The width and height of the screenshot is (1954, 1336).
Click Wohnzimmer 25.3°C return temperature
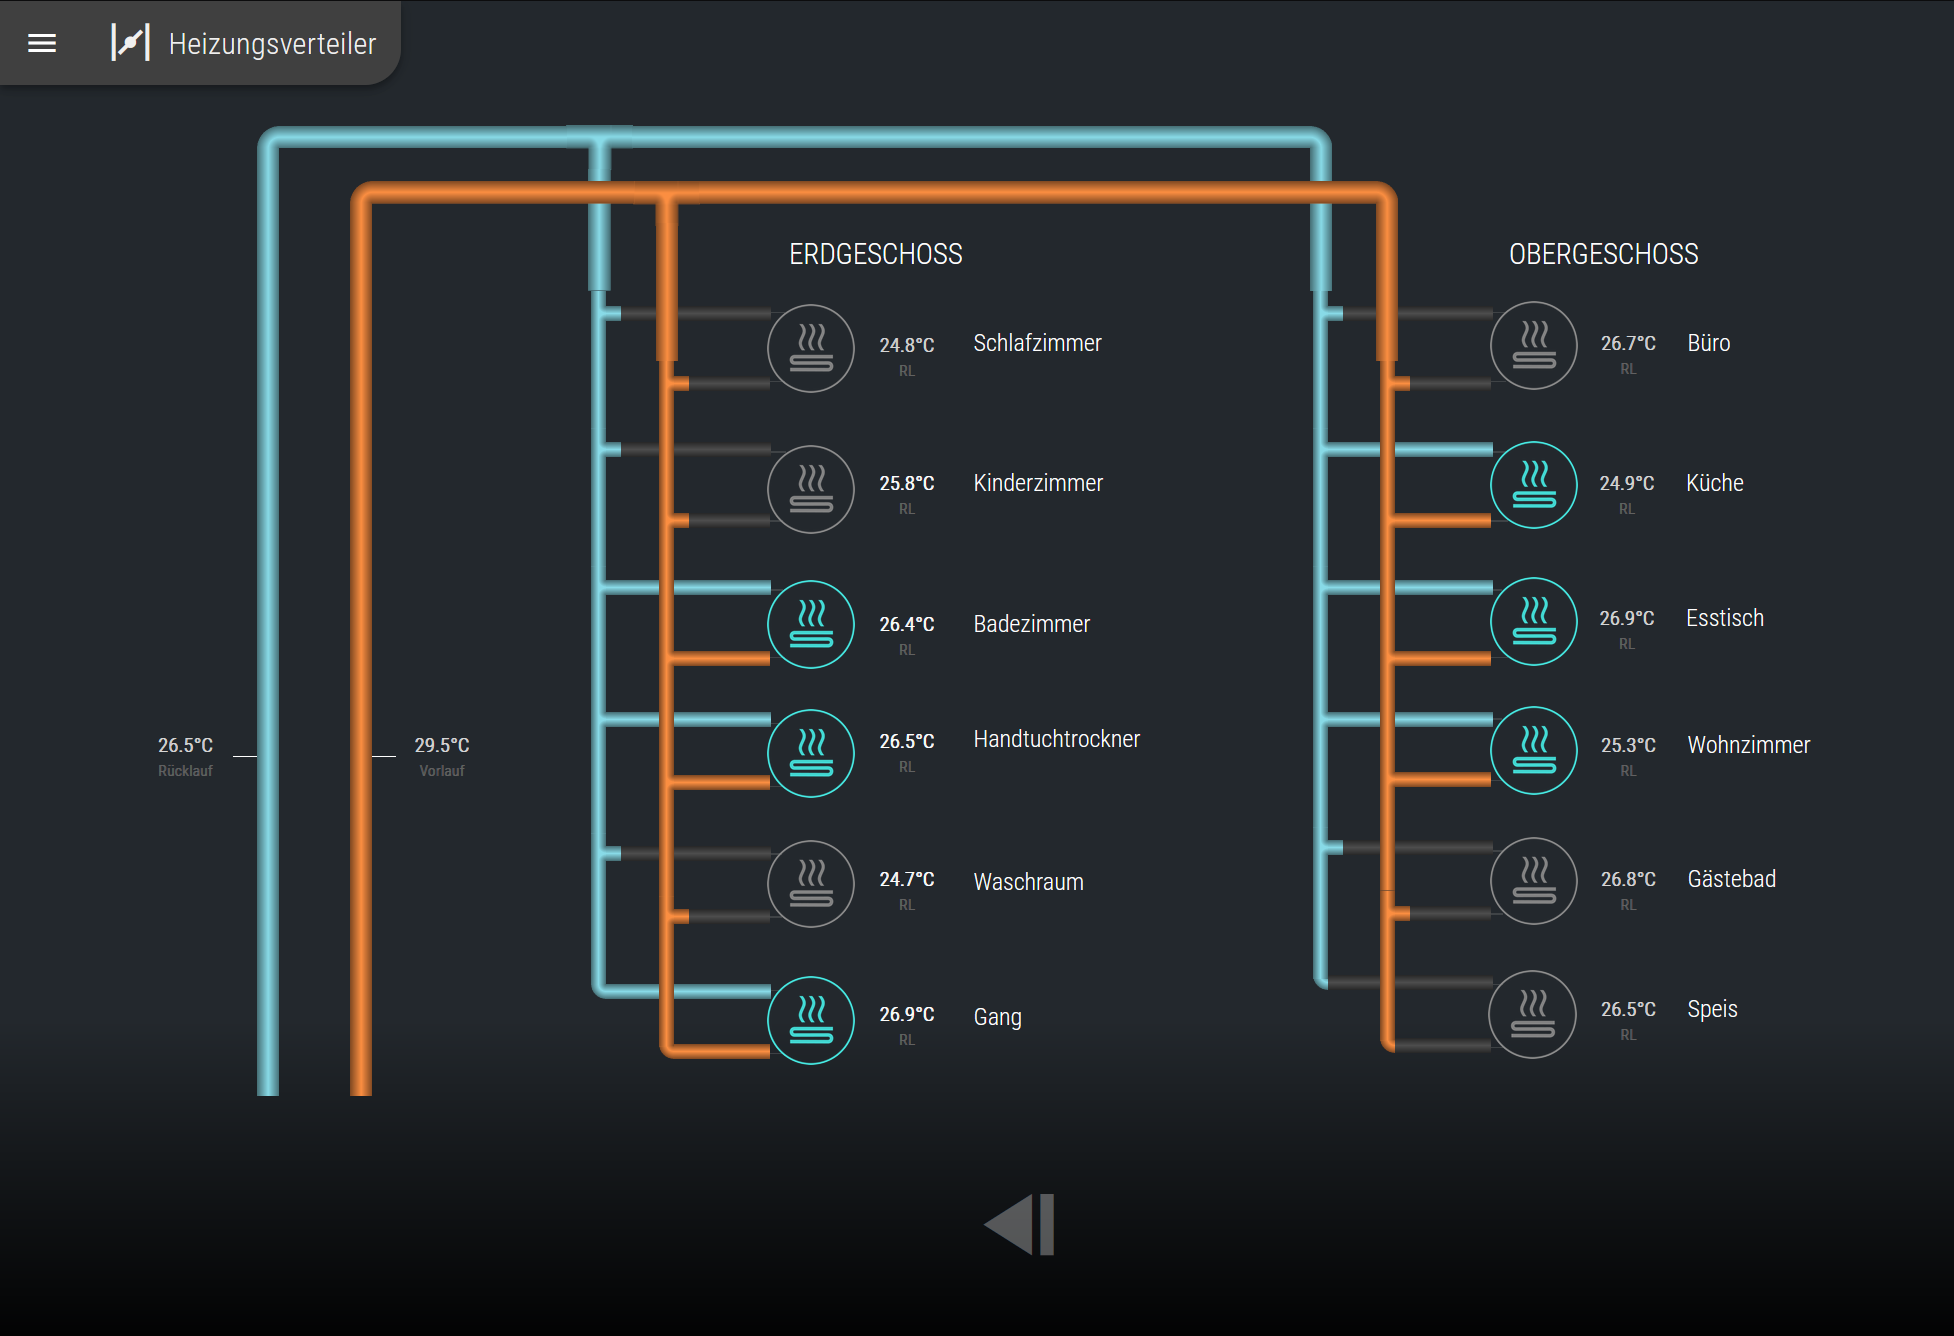[x=1628, y=745]
